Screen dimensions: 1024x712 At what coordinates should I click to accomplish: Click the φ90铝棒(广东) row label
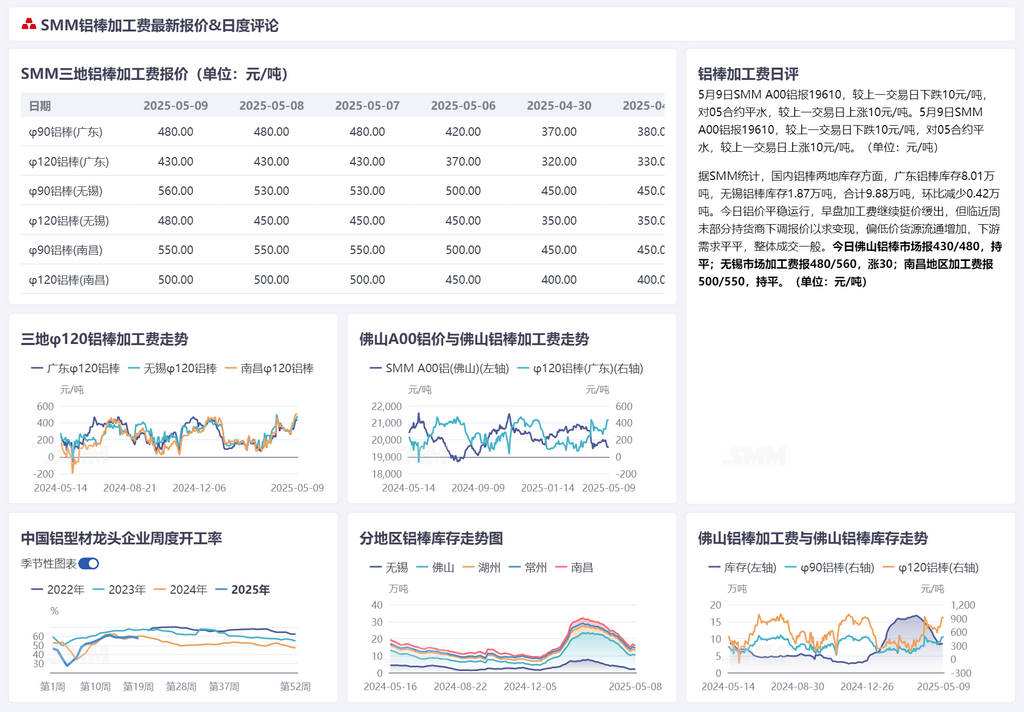[x=65, y=132]
